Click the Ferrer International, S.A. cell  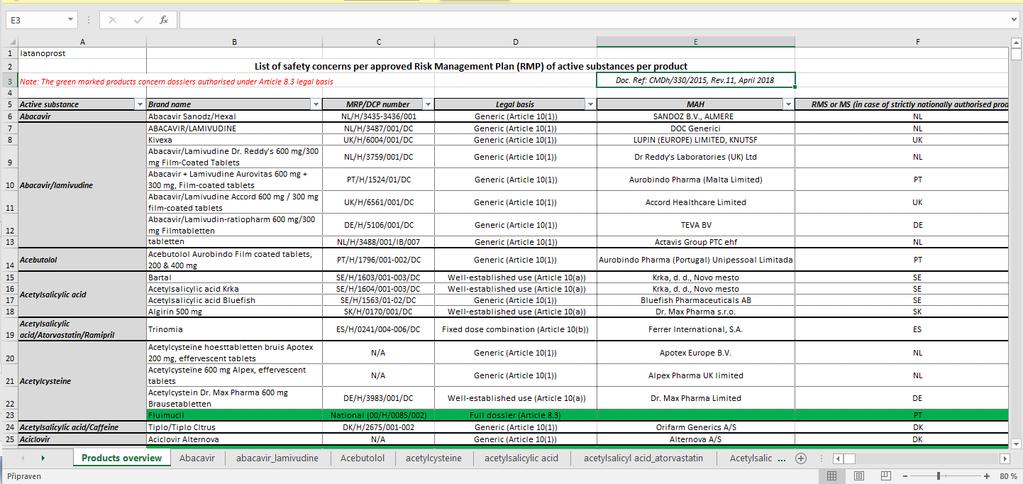(x=695, y=329)
